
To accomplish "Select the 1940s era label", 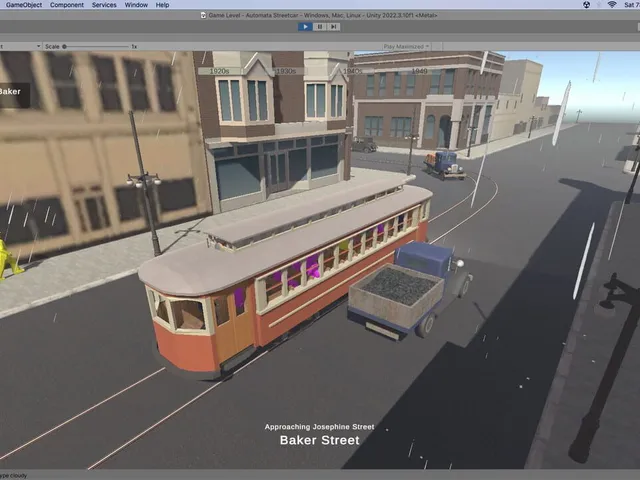I will (352, 71).
